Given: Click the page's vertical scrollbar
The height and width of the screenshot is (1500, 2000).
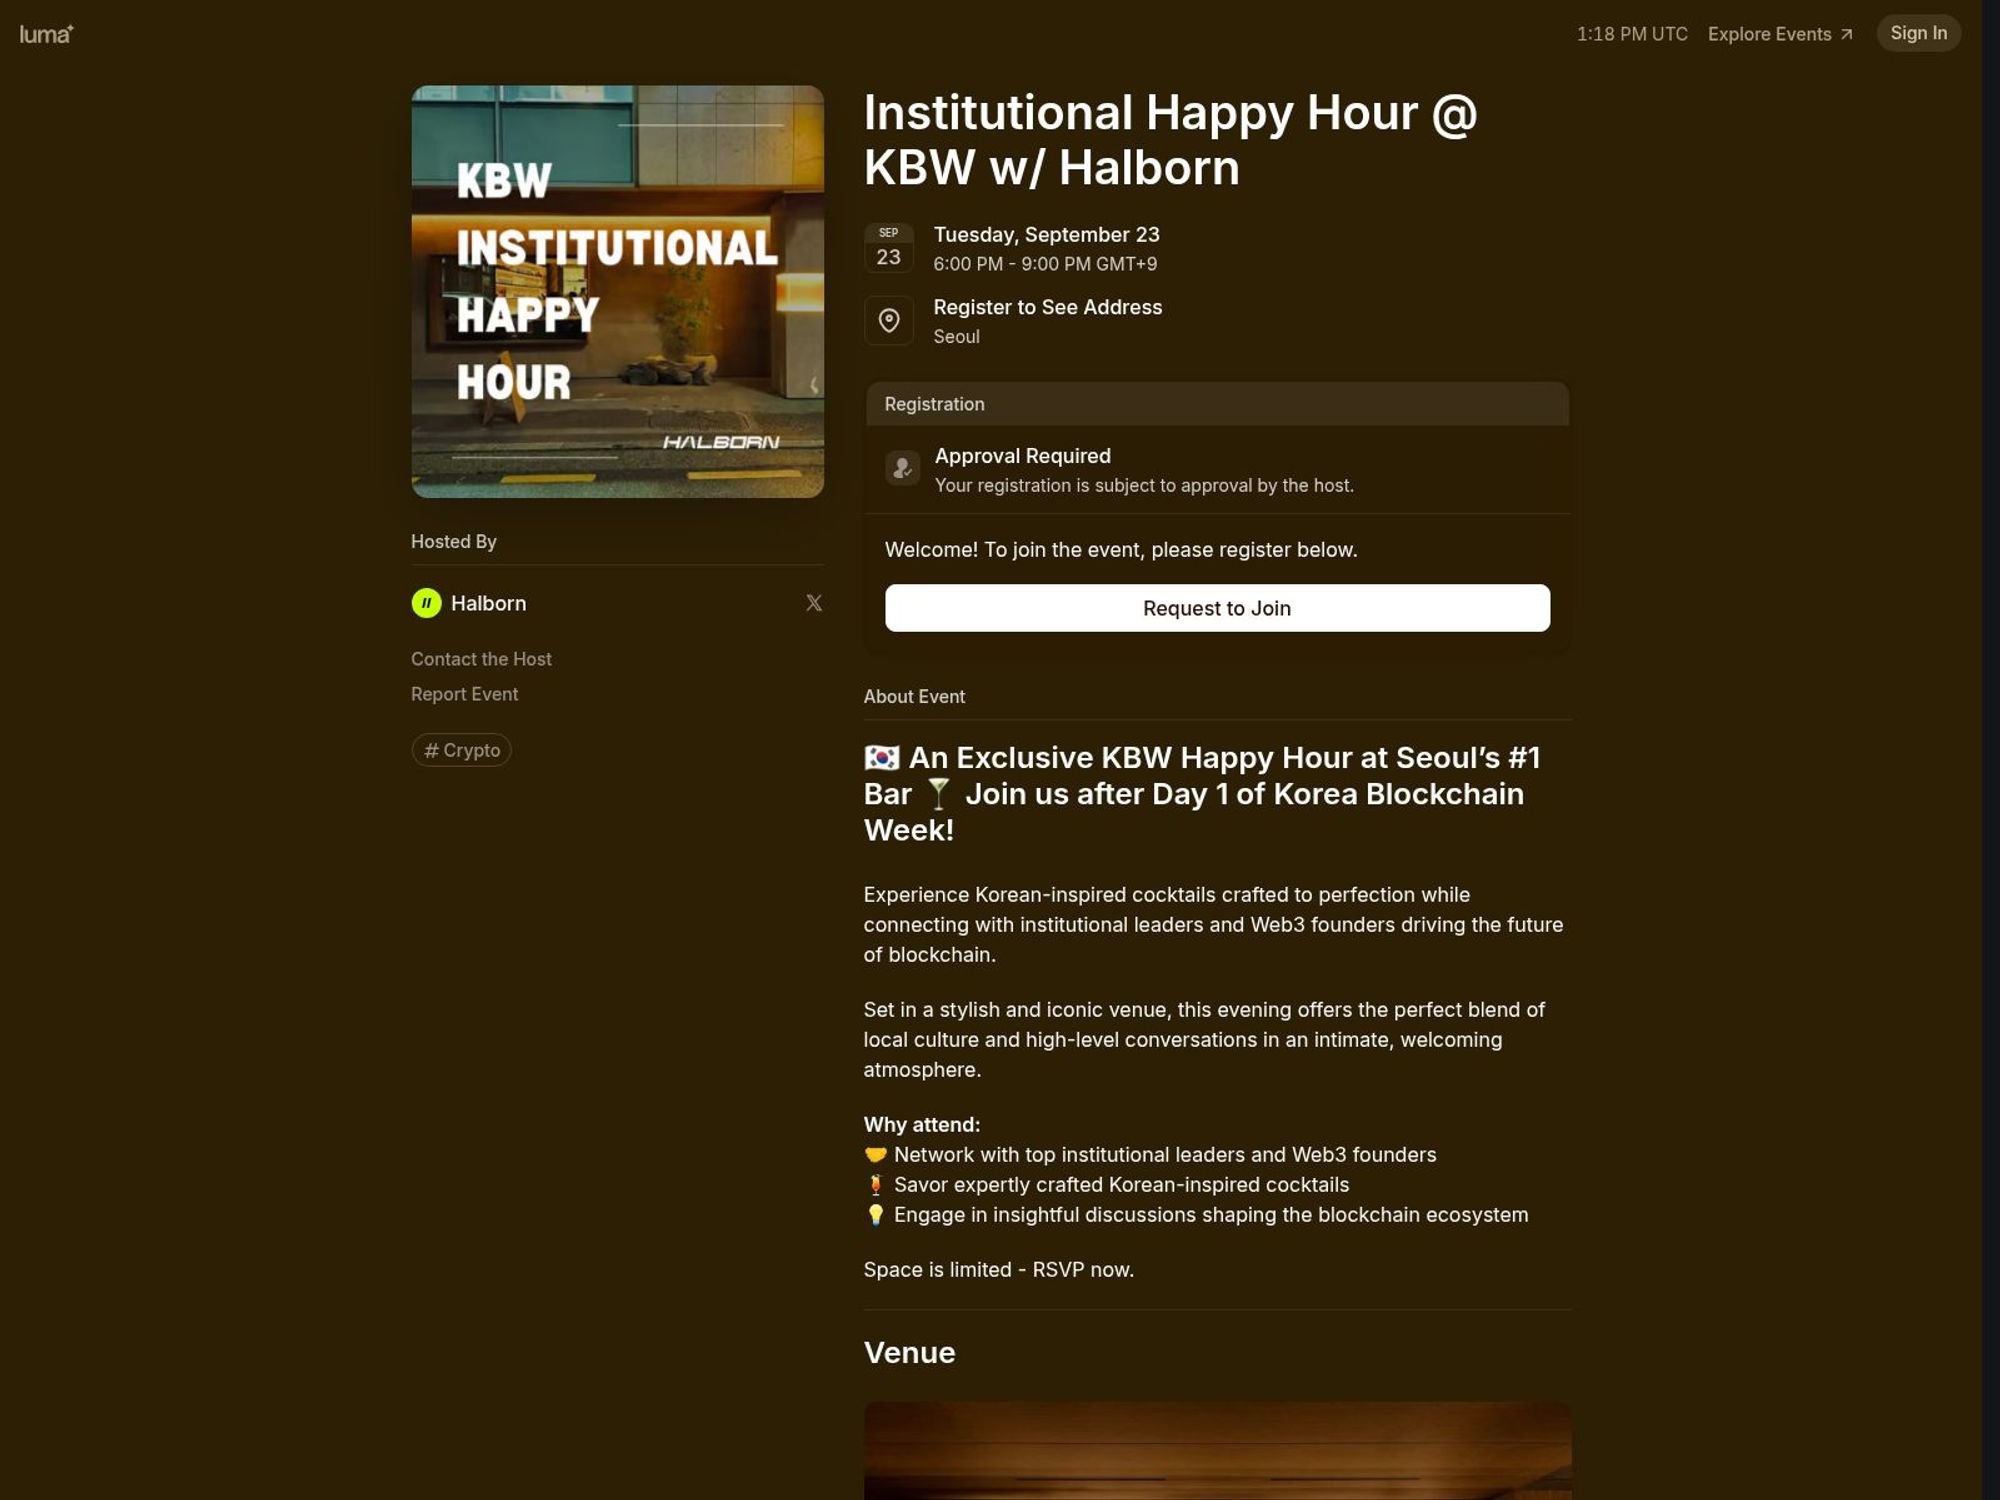Looking at the screenshot, I should pos(1991,750).
